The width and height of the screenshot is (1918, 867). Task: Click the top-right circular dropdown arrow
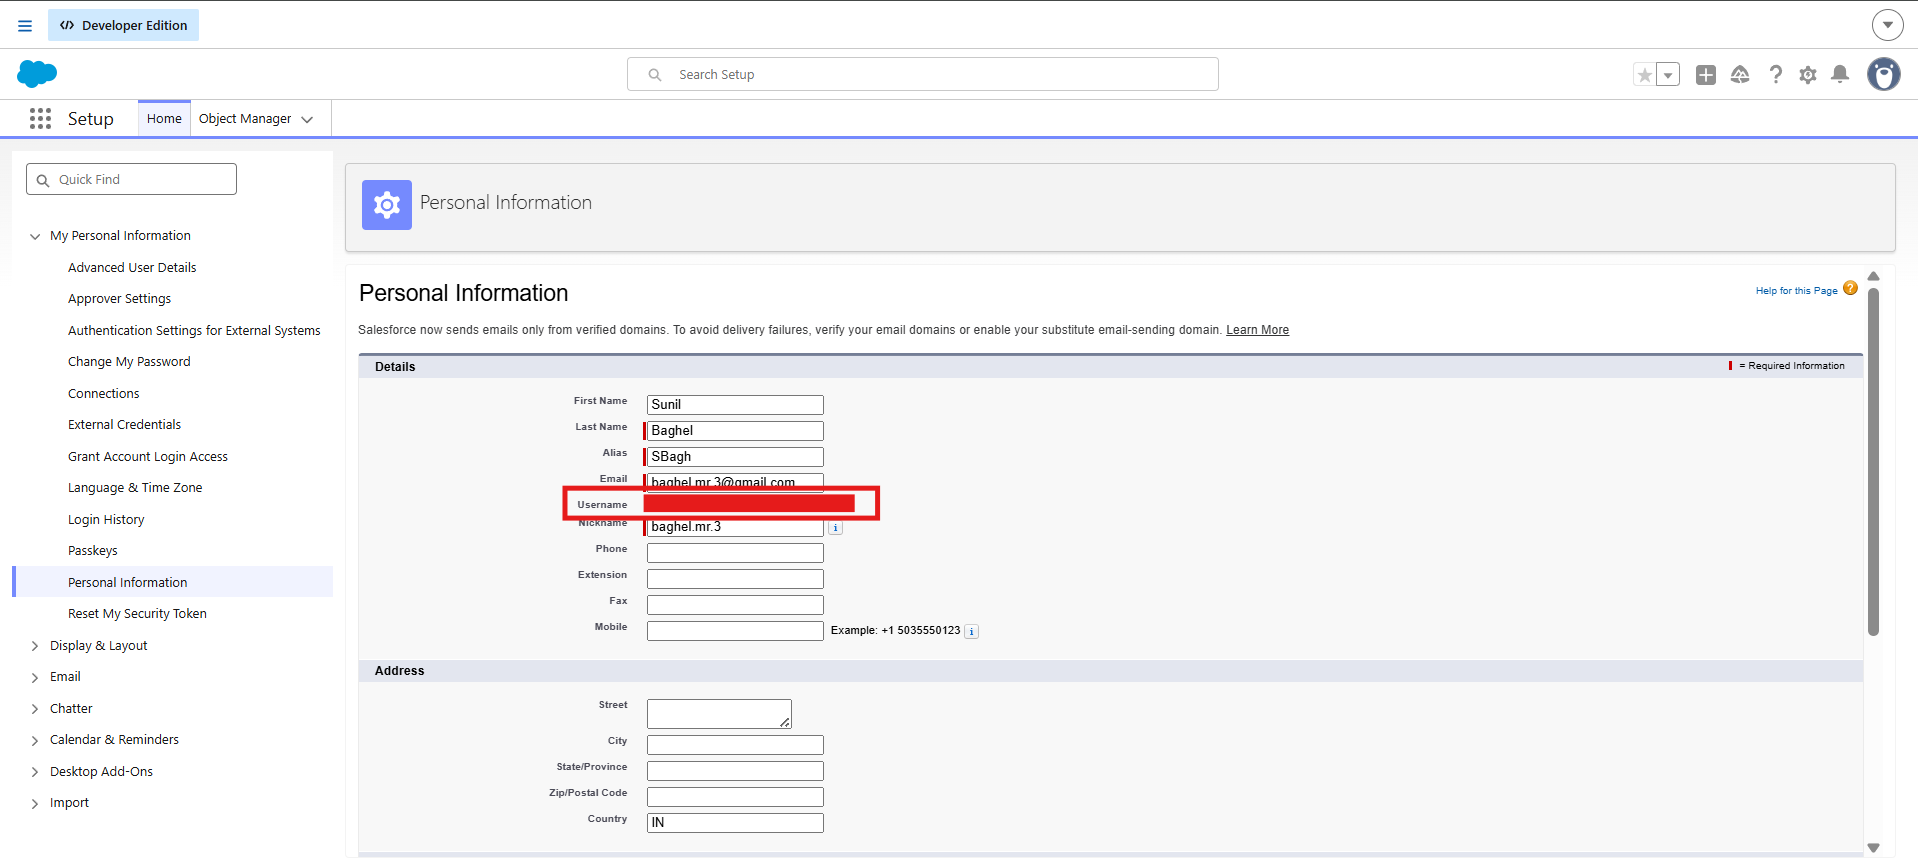(x=1887, y=25)
